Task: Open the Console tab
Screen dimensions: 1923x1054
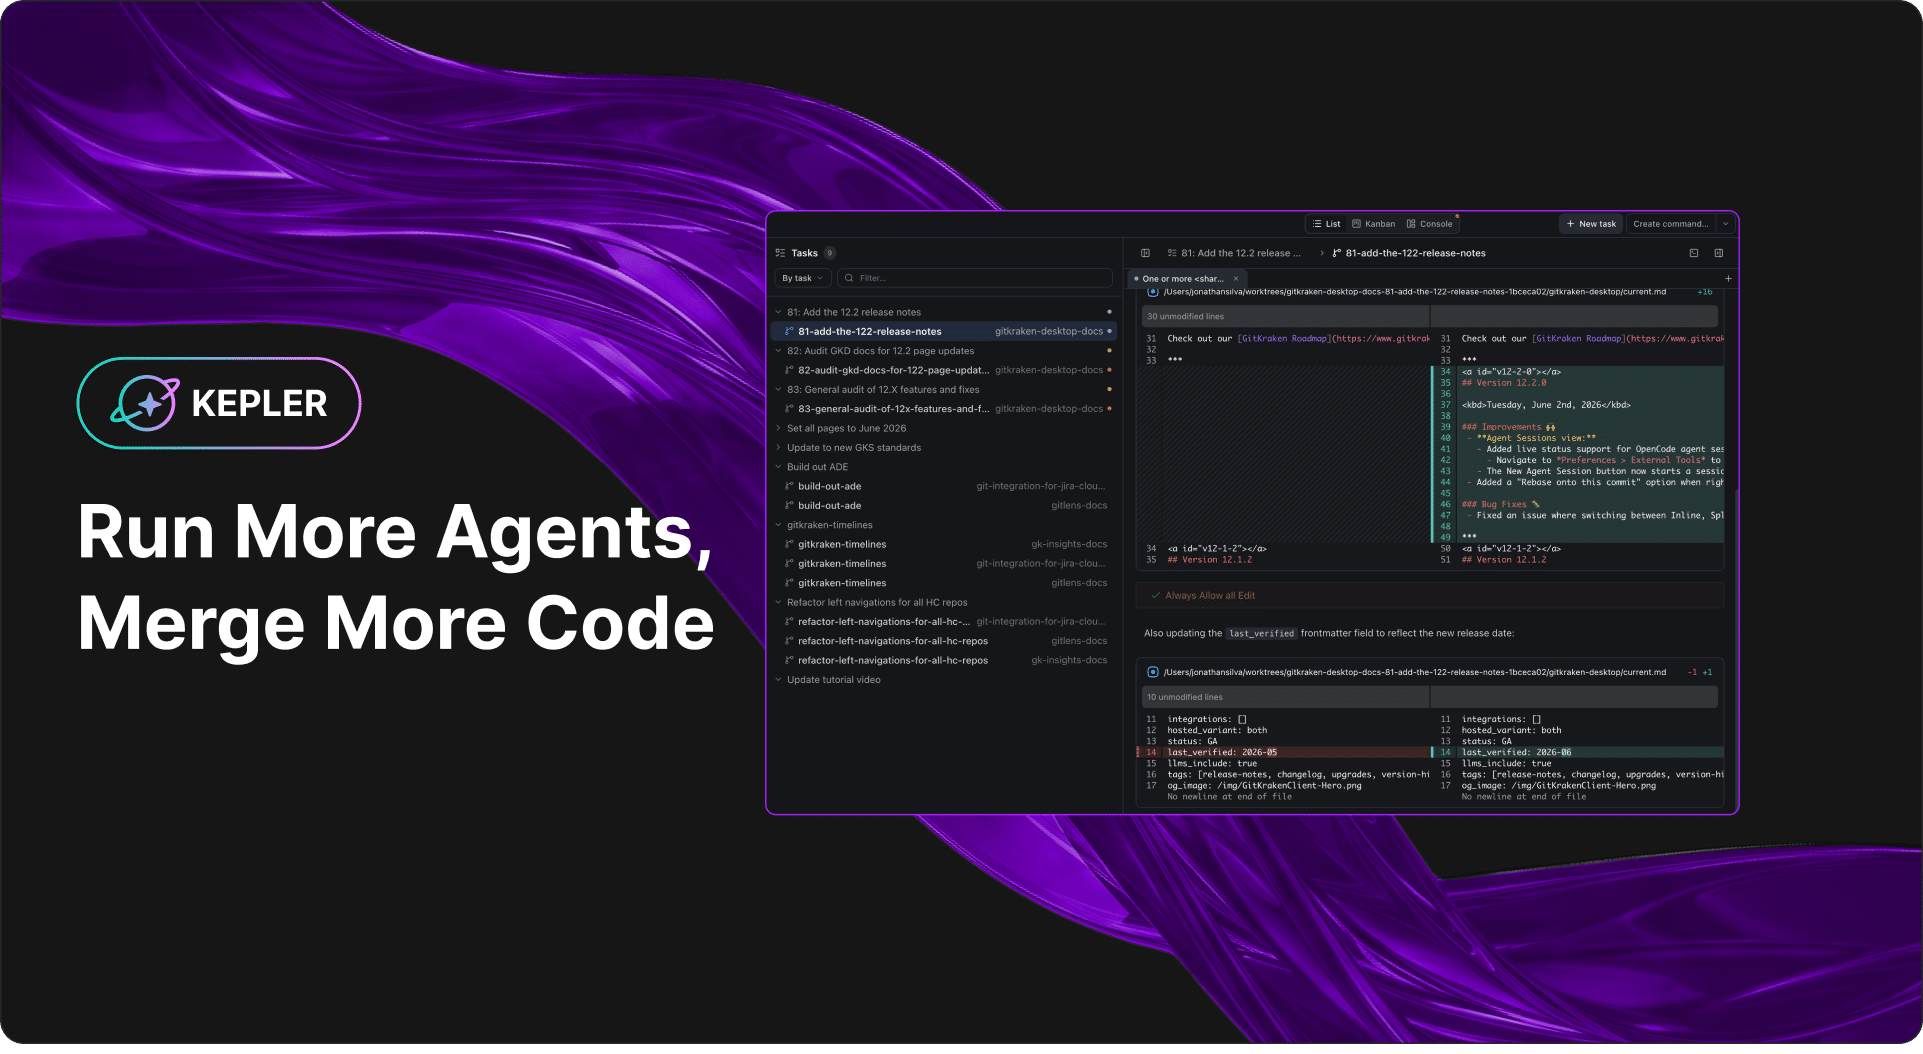Action: pyautogui.click(x=1429, y=224)
